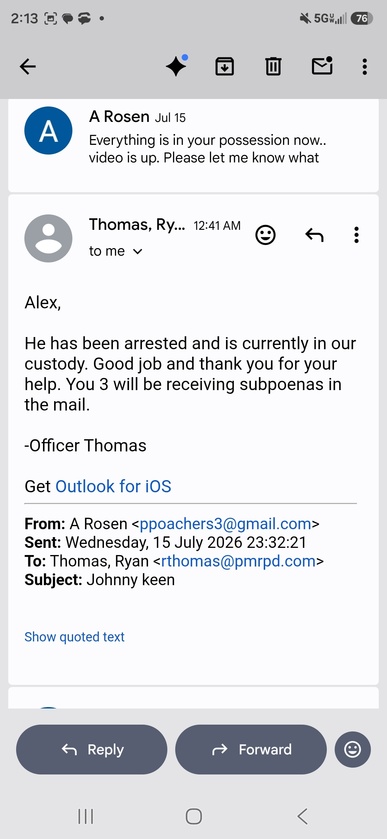Expand recipient details next to "to me"
Image resolution: width=387 pixels, height=839 pixels.
pyautogui.click(x=138, y=251)
